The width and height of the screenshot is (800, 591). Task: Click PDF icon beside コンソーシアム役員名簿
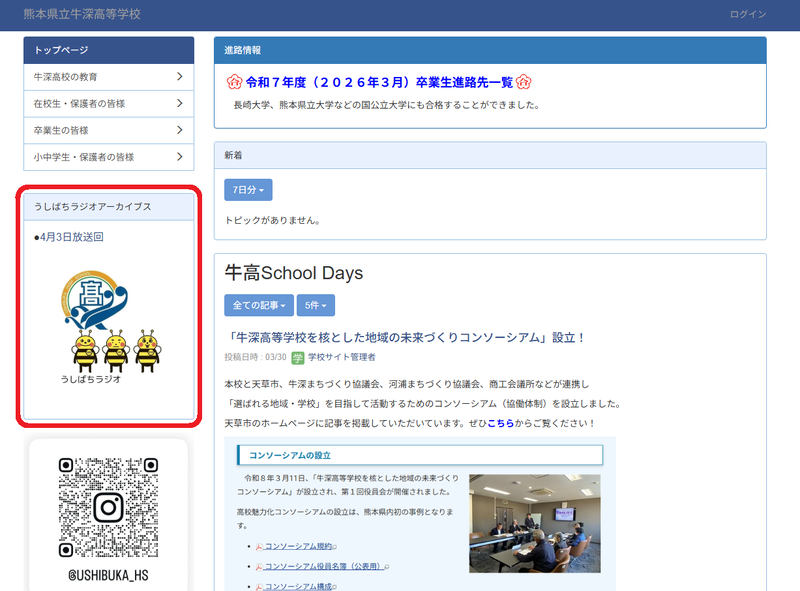259,567
